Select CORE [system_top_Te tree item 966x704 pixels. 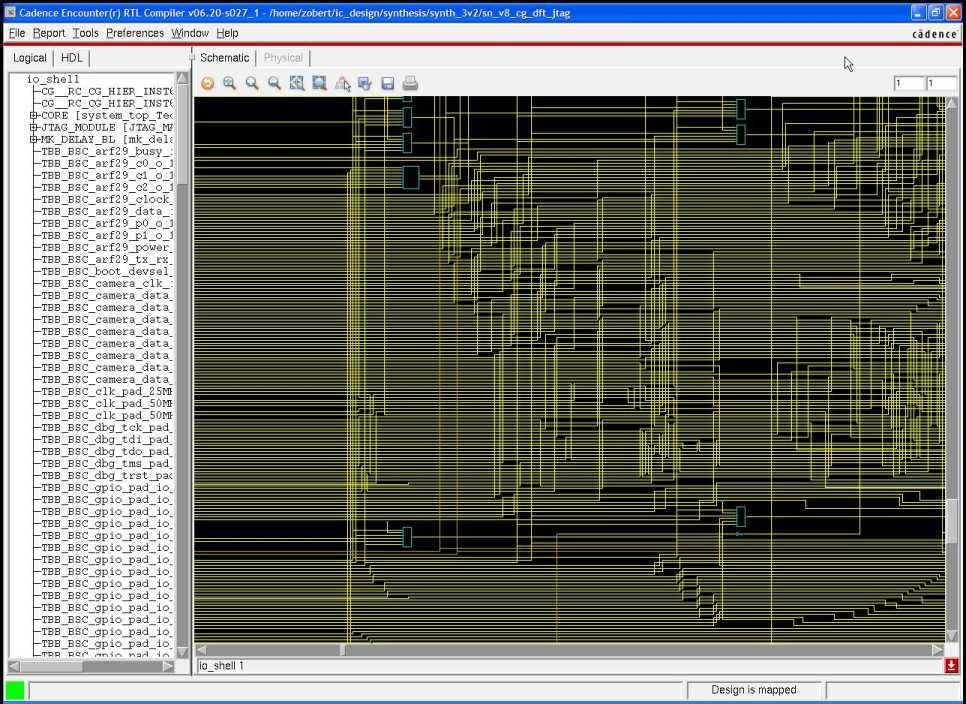[107, 115]
